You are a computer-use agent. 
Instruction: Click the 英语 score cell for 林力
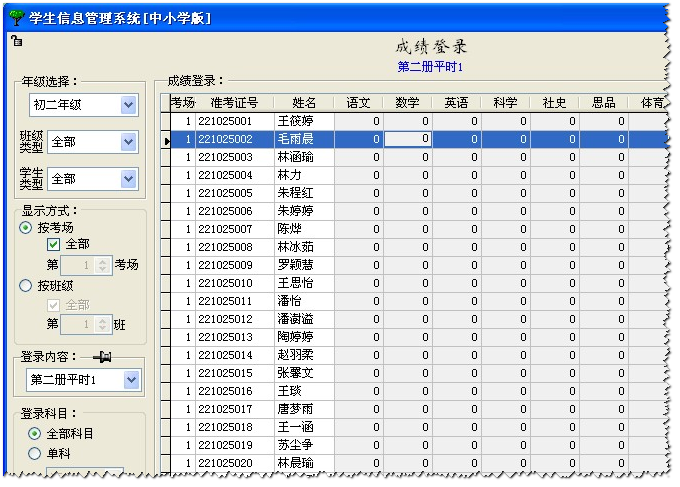point(457,175)
